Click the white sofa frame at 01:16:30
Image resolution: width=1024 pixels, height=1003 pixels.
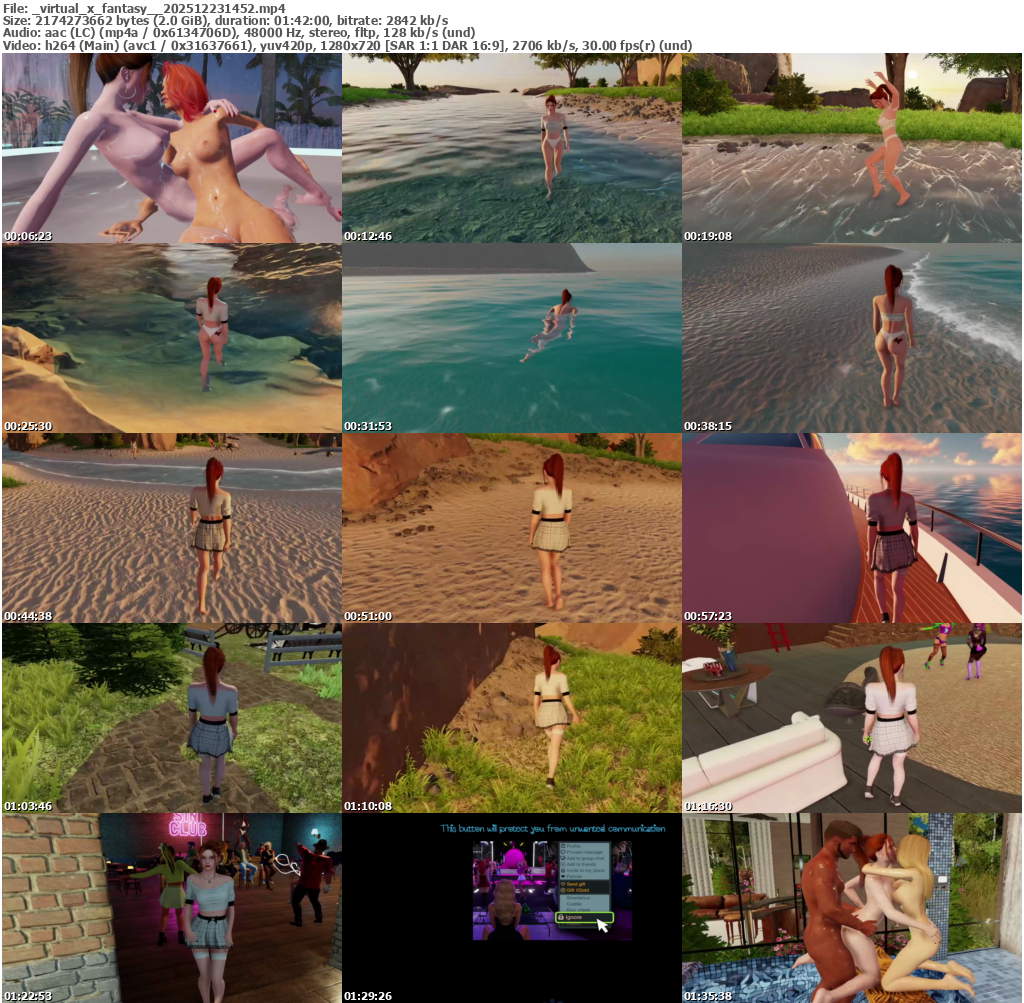(x=852, y=718)
